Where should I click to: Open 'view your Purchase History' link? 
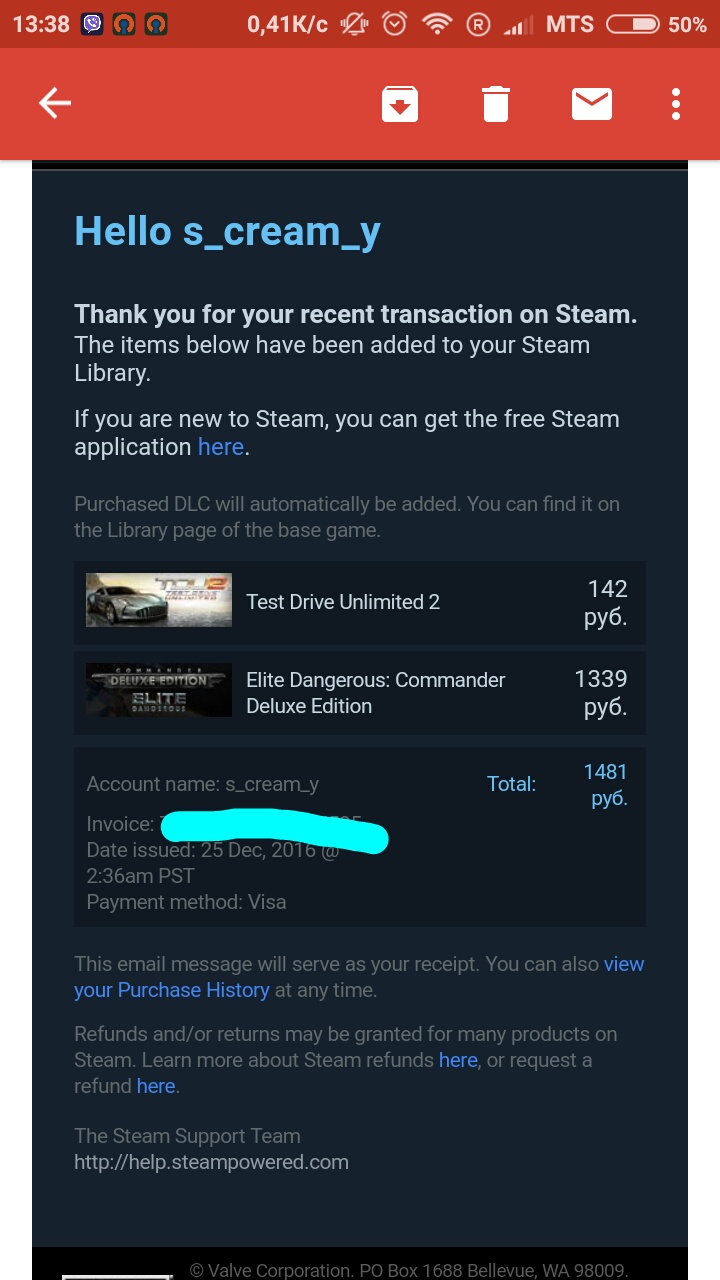(171, 990)
